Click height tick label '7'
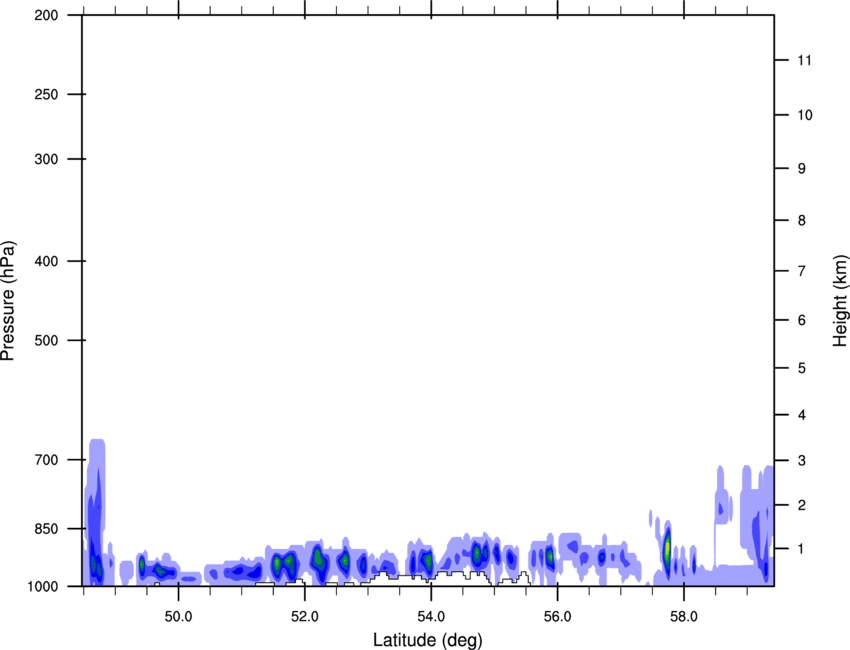This screenshot has height=650, width=850. [802, 271]
